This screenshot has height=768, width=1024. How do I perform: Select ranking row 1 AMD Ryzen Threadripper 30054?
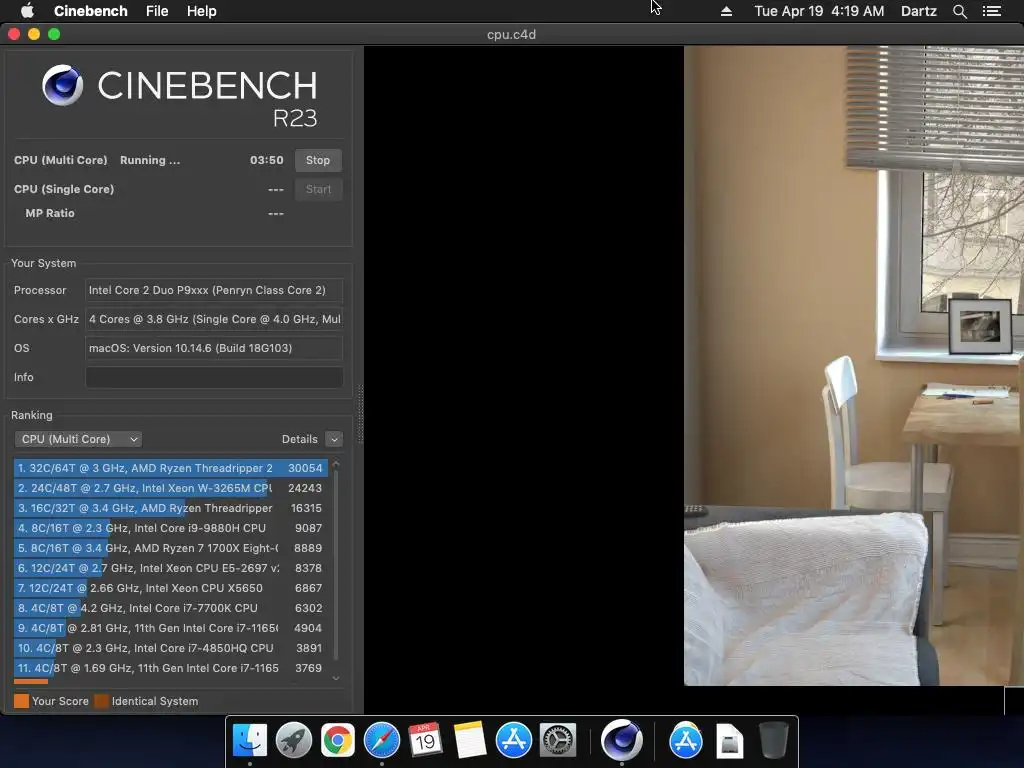[x=170, y=468]
